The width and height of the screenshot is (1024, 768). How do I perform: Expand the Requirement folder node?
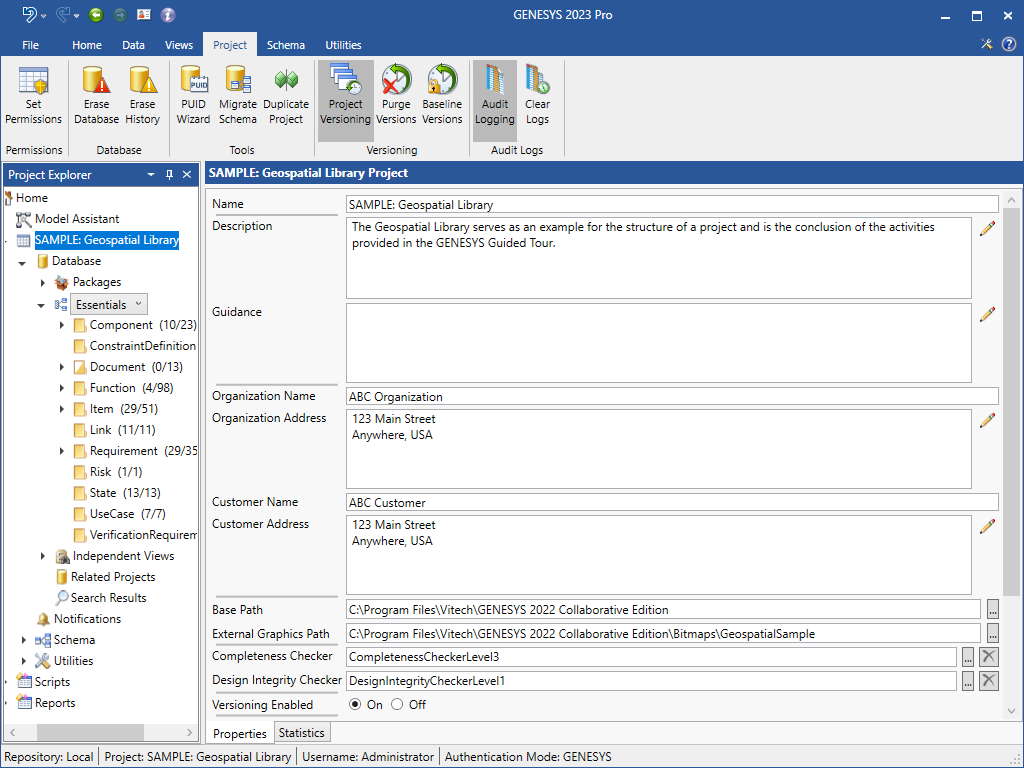[x=63, y=451]
